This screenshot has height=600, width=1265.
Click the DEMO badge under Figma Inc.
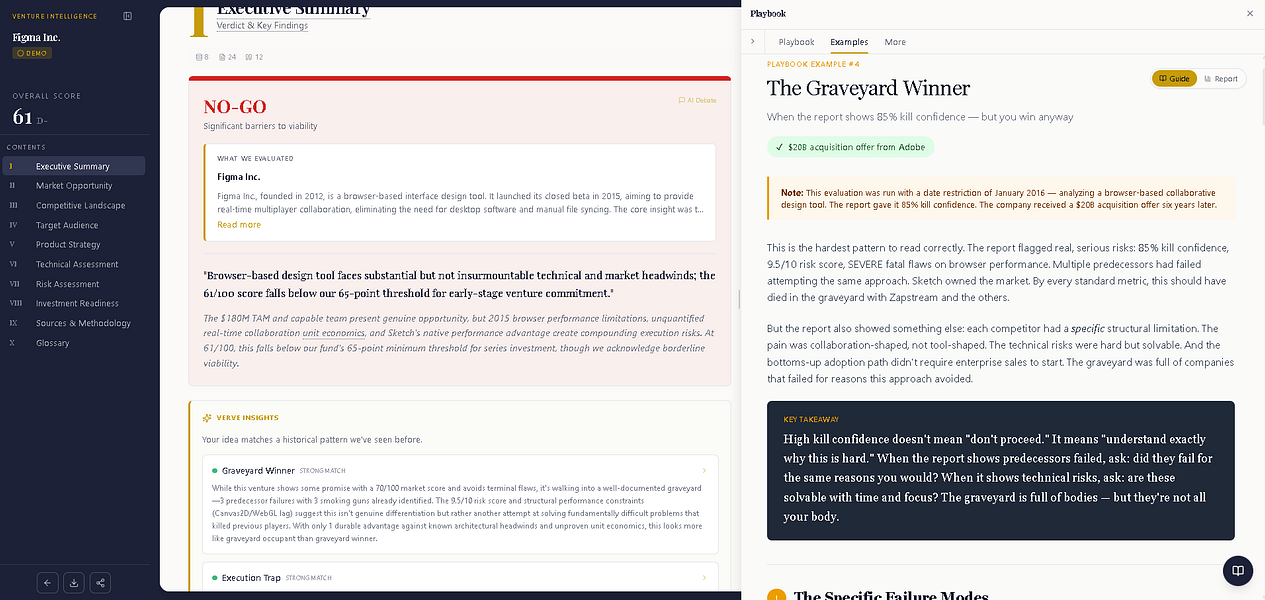(x=32, y=53)
